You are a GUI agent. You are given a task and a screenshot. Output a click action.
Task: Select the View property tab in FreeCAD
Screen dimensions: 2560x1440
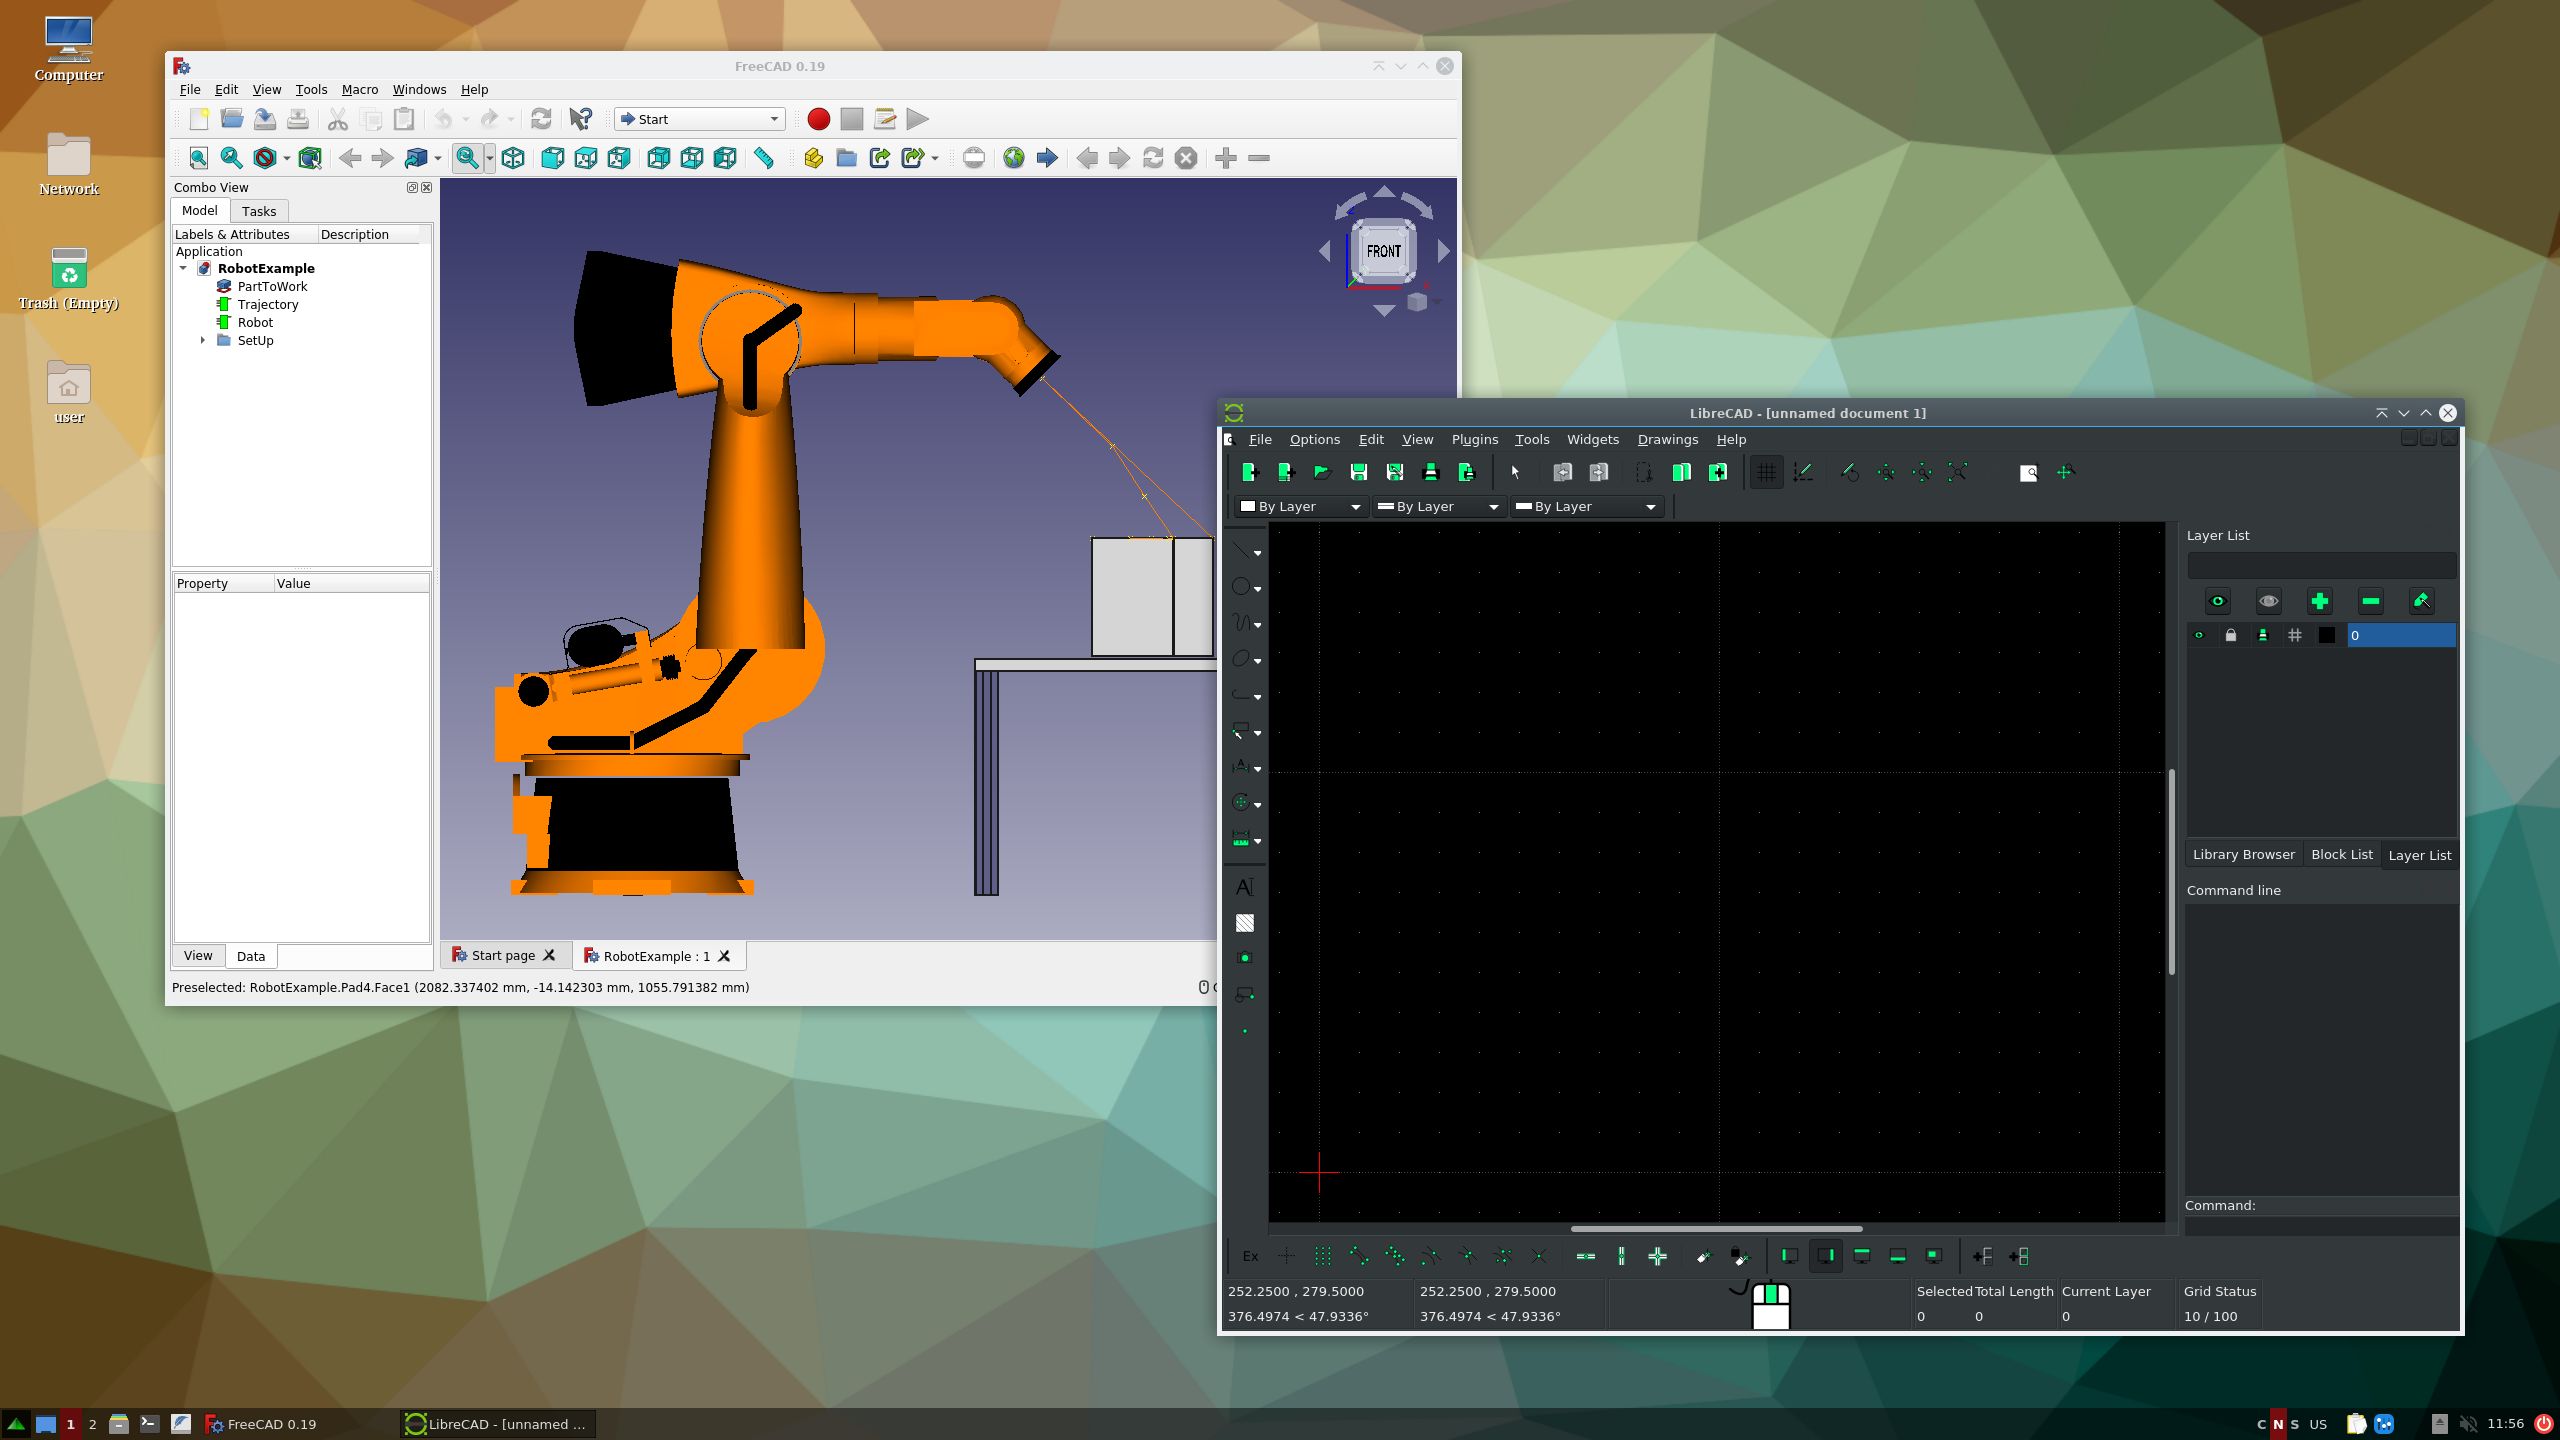[198, 955]
